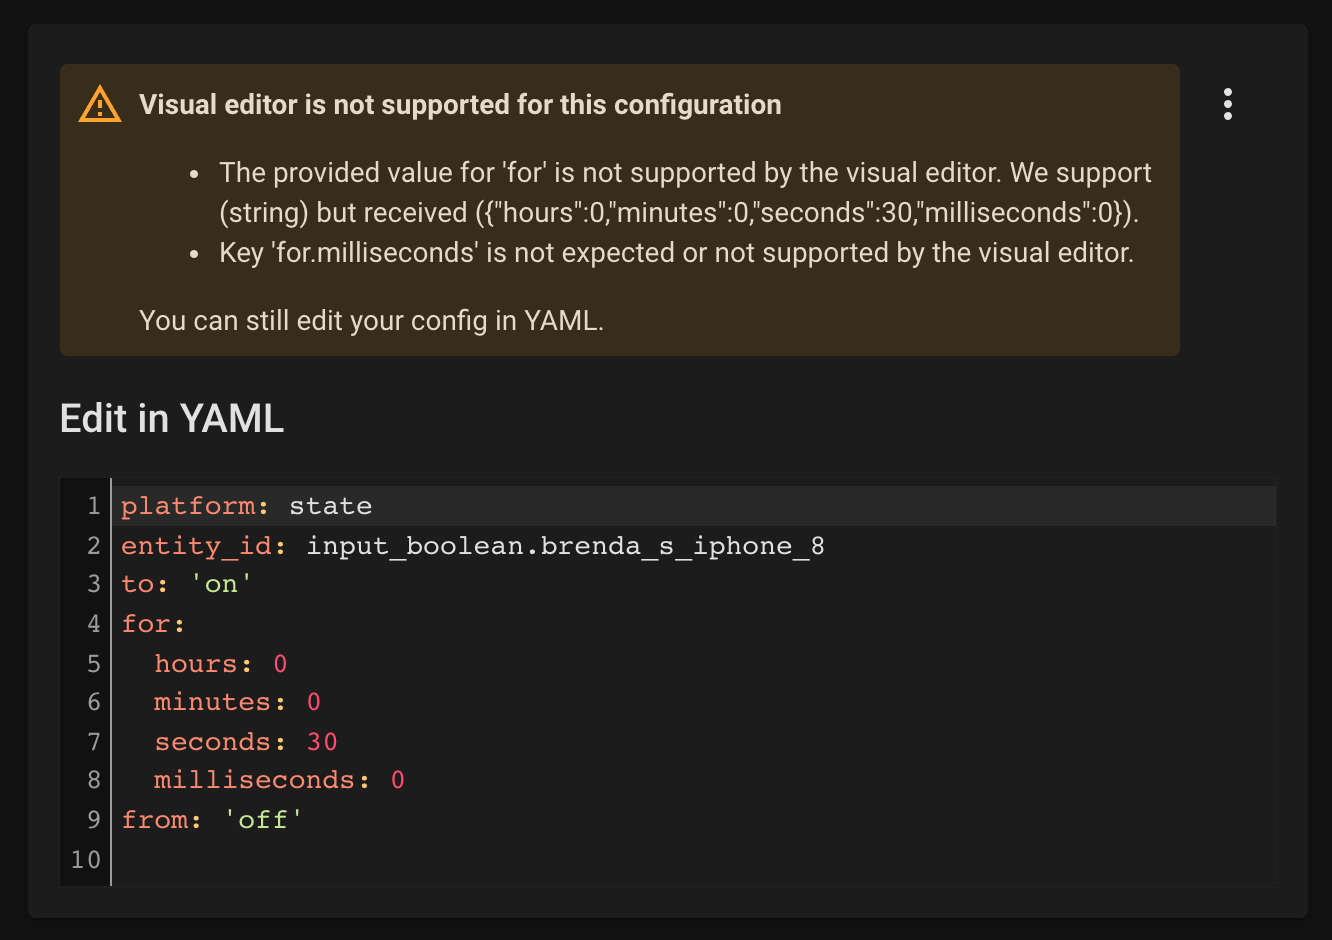Click the orange warning triangle icon
The image size is (1332, 940).
[100, 105]
